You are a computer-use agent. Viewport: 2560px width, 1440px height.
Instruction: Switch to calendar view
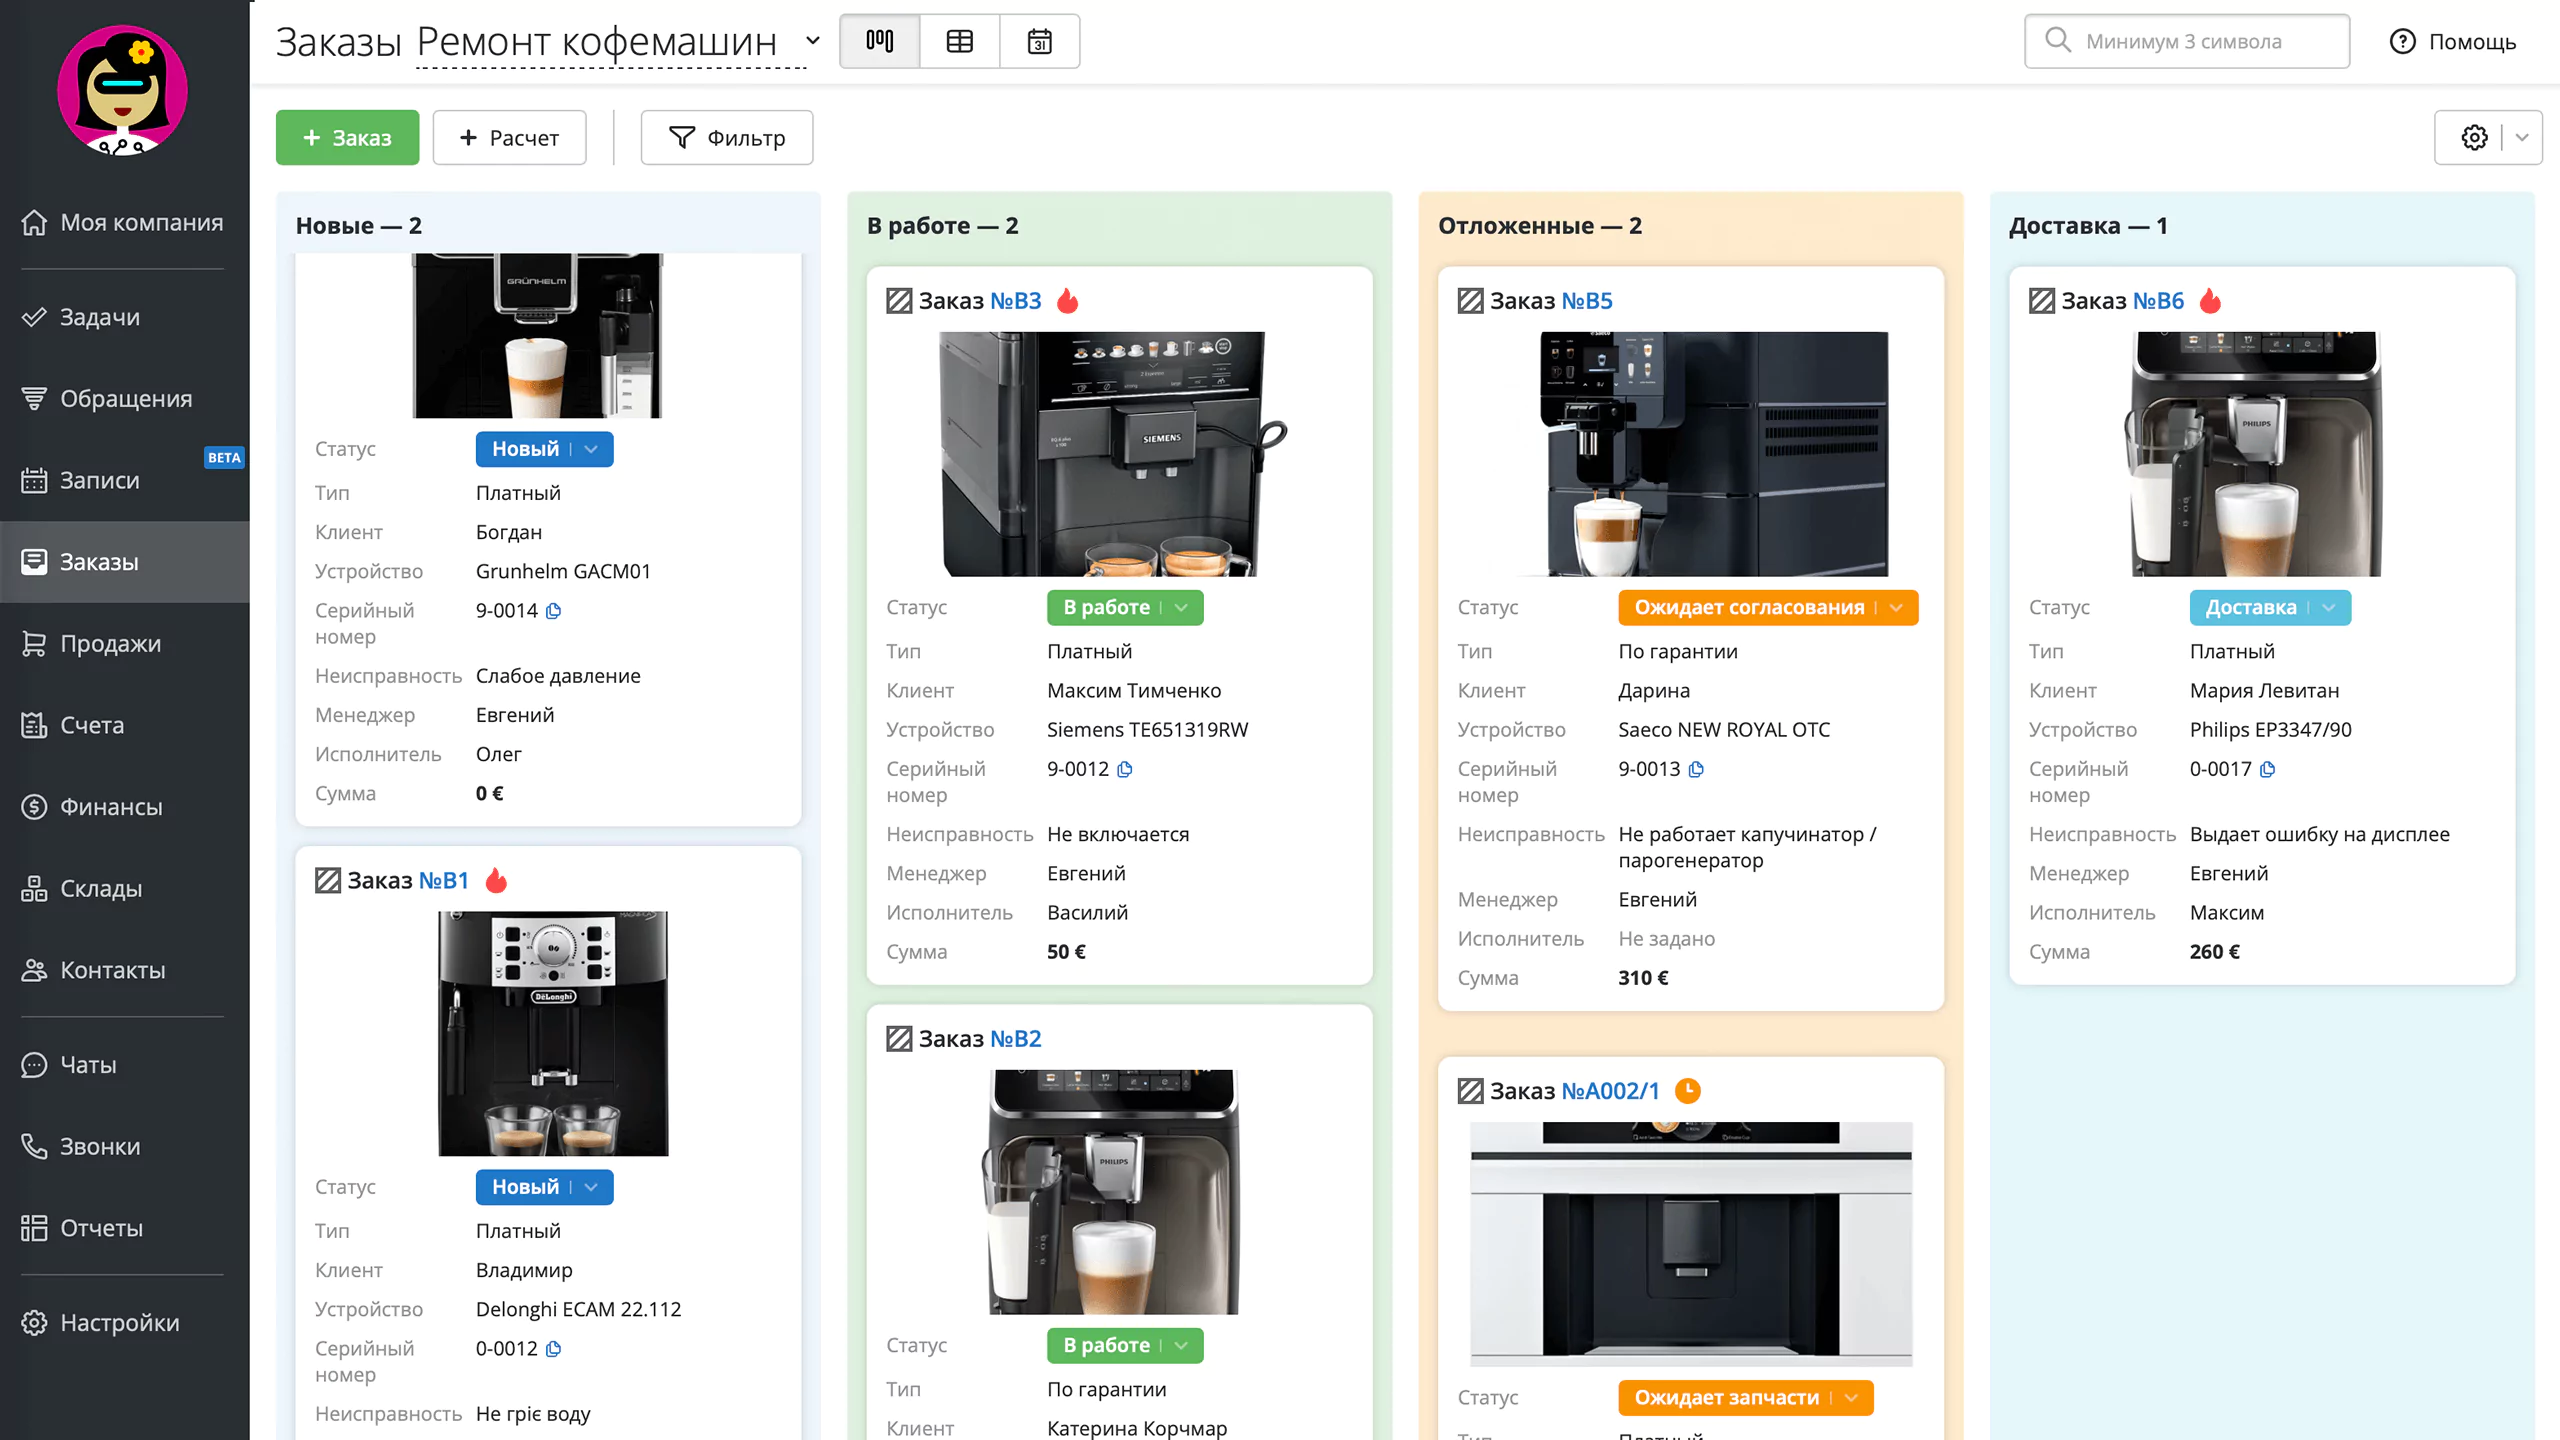1040,41
